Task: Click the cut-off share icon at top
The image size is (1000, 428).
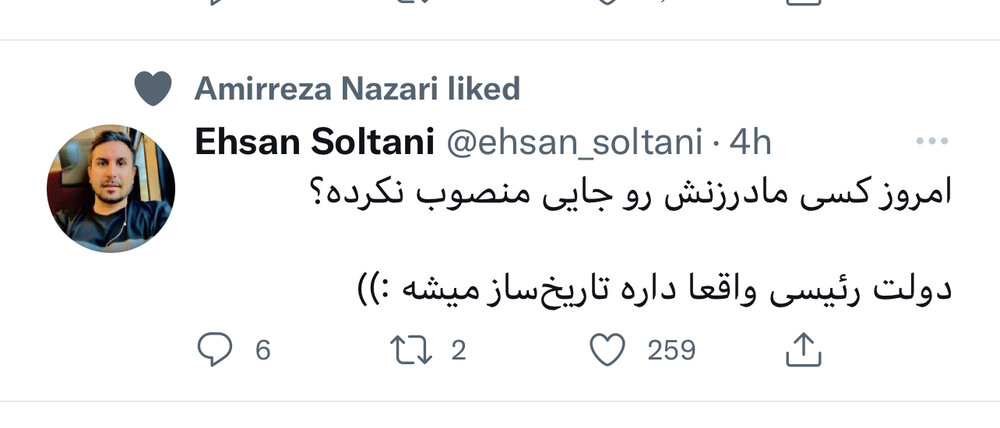Action: point(801,3)
